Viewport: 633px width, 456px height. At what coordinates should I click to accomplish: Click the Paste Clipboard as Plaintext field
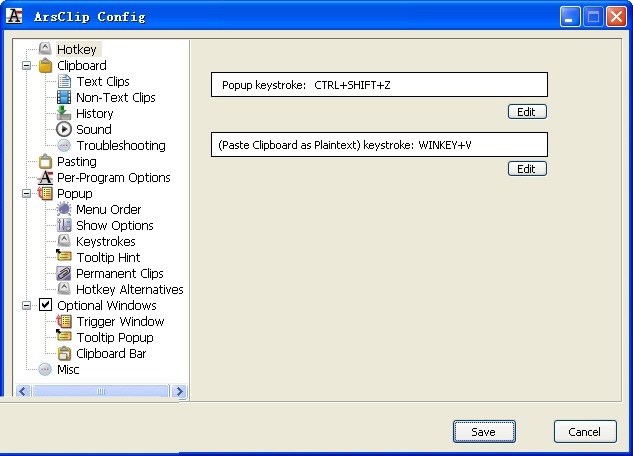tap(379, 144)
